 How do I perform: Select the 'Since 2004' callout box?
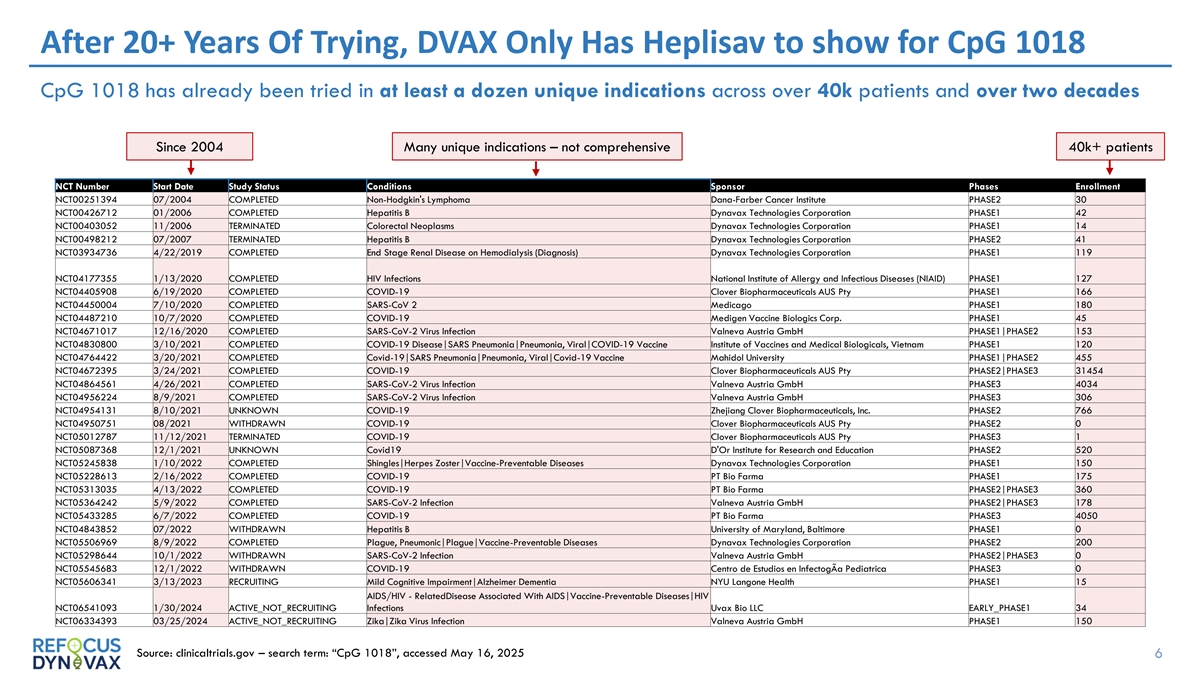pos(190,147)
